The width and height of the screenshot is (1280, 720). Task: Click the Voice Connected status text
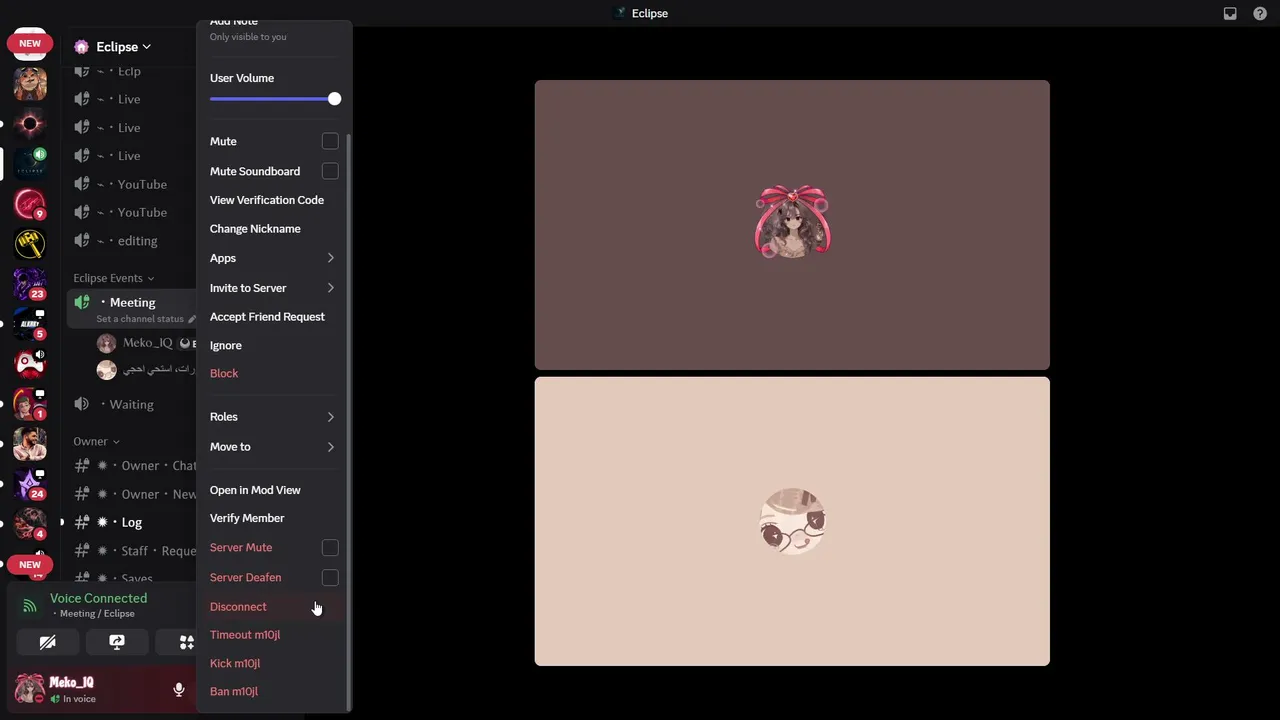[98, 598]
